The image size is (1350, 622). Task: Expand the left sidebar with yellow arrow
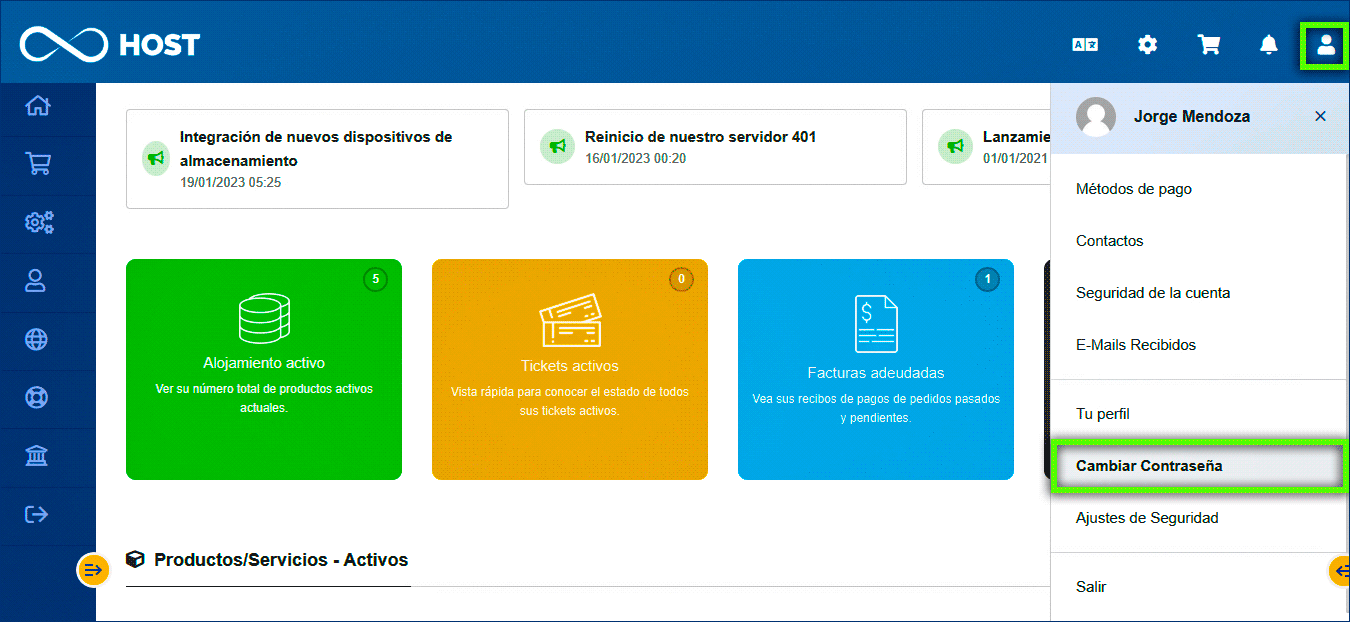tap(93, 570)
